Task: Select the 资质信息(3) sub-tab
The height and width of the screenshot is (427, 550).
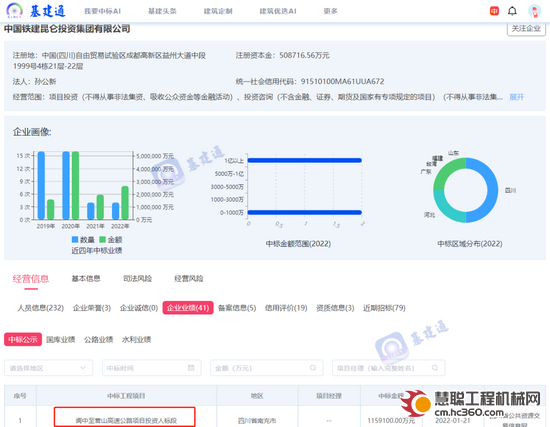Action: click(x=335, y=308)
